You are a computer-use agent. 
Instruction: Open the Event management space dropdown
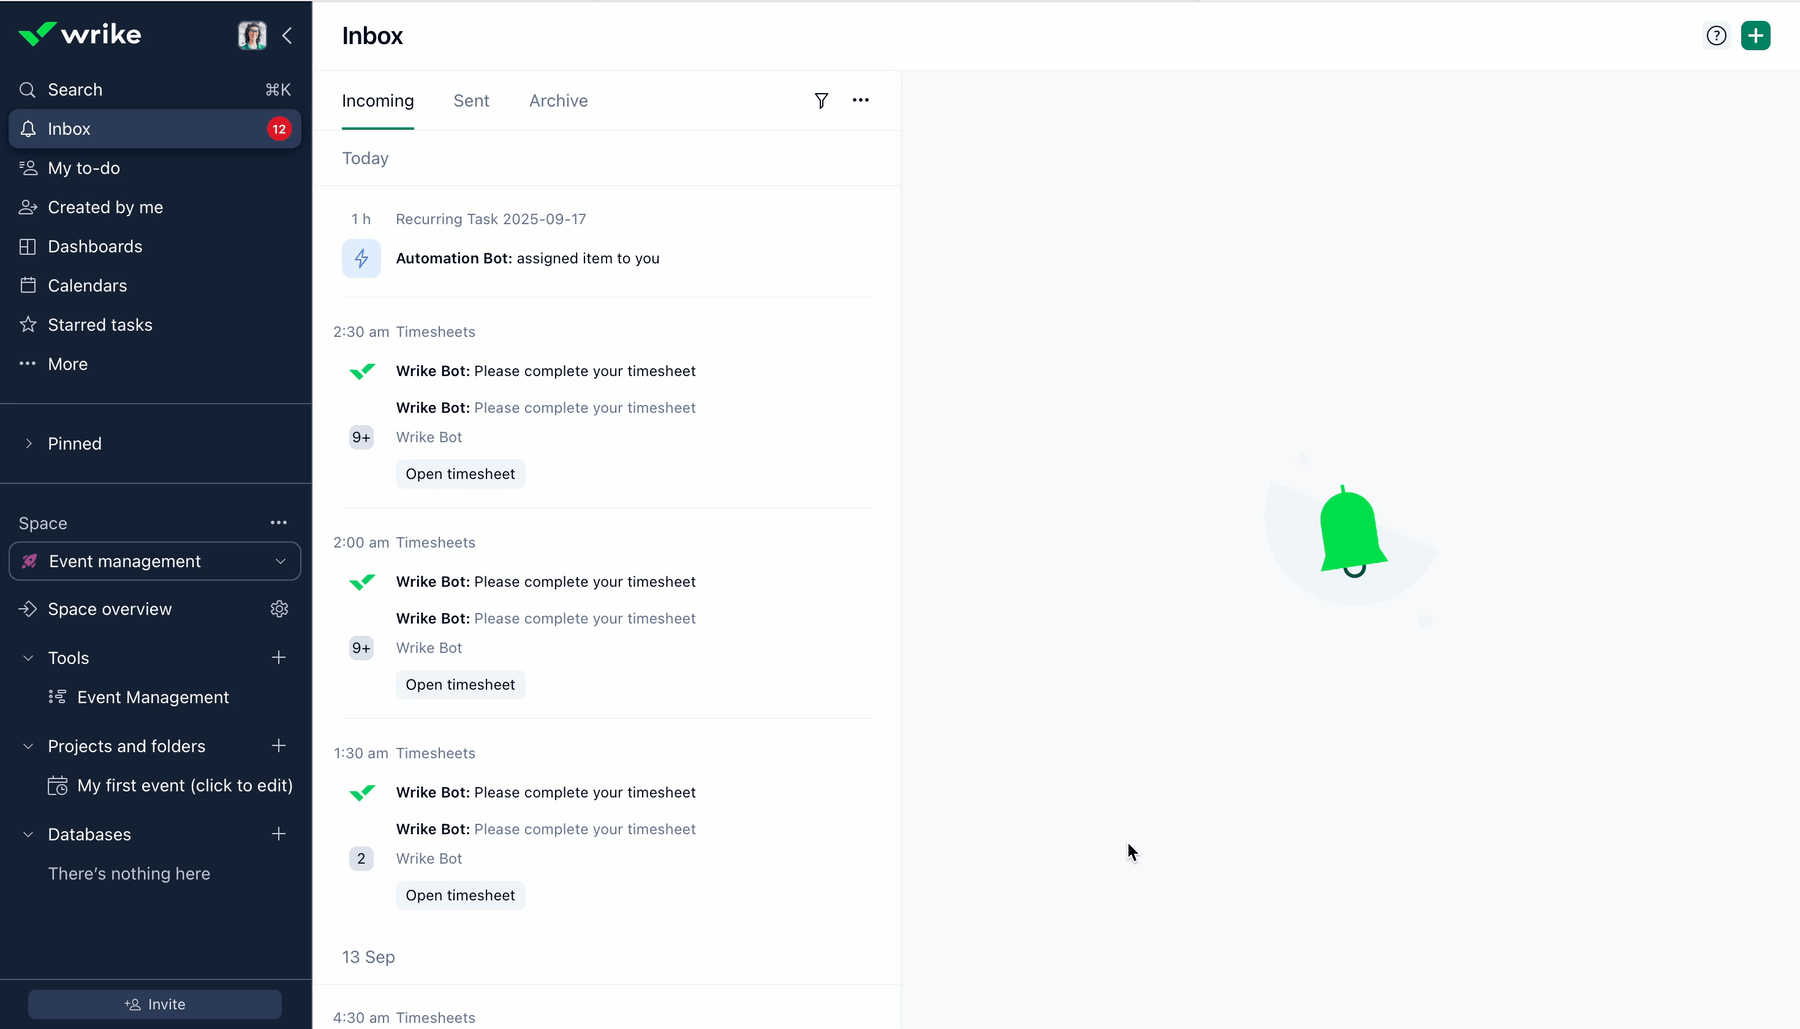pyautogui.click(x=281, y=561)
